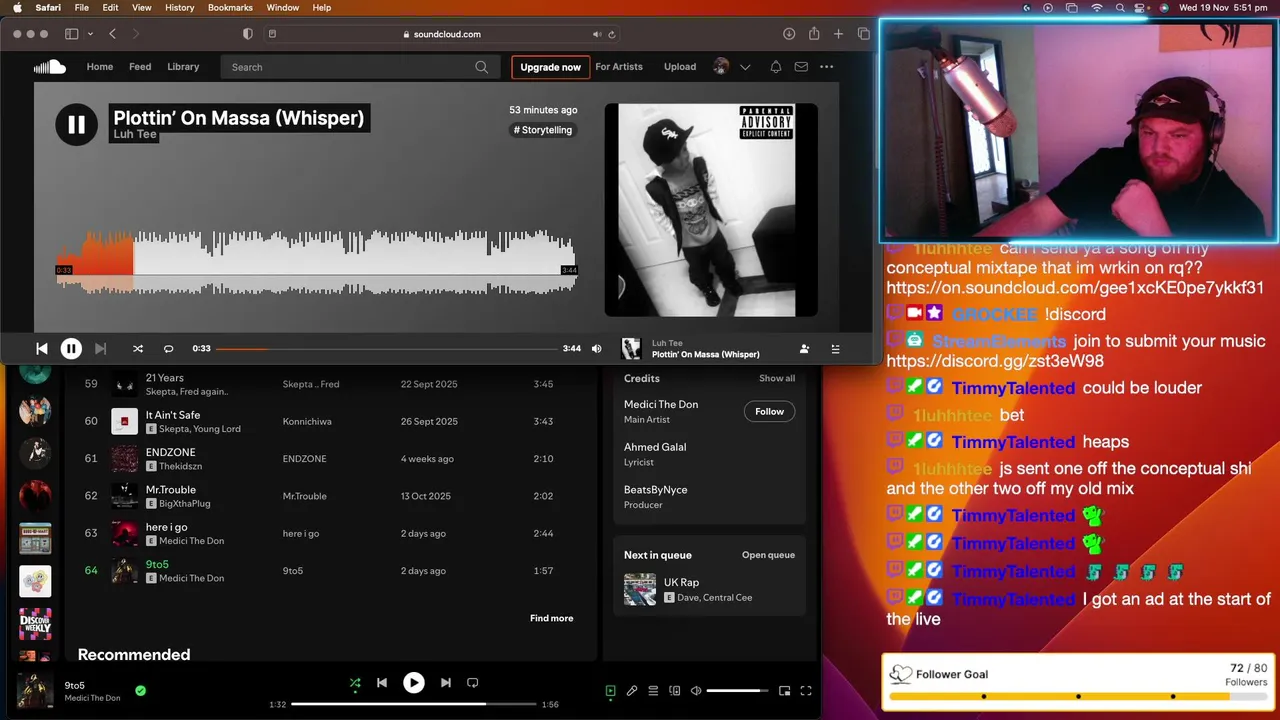1280x720 pixels.
Task: Open SoundCloud notifications bell
Action: (775, 67)
